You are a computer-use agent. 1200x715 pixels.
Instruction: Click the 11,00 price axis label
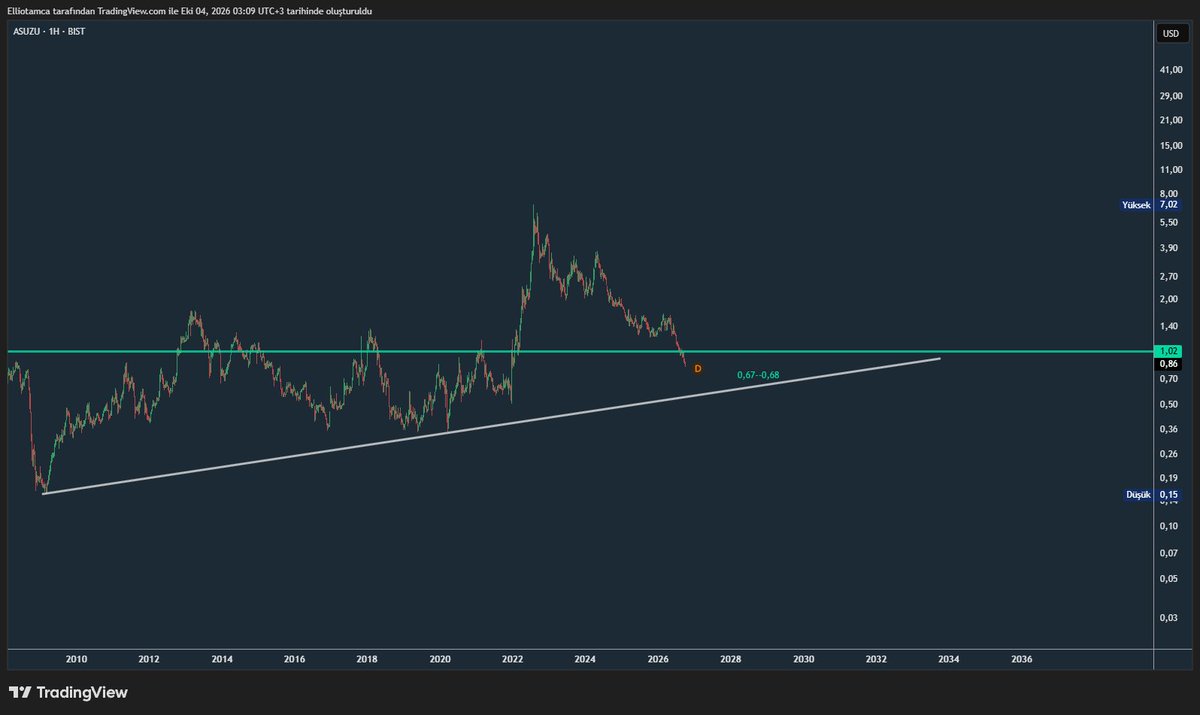click(x=1171, y=170)
